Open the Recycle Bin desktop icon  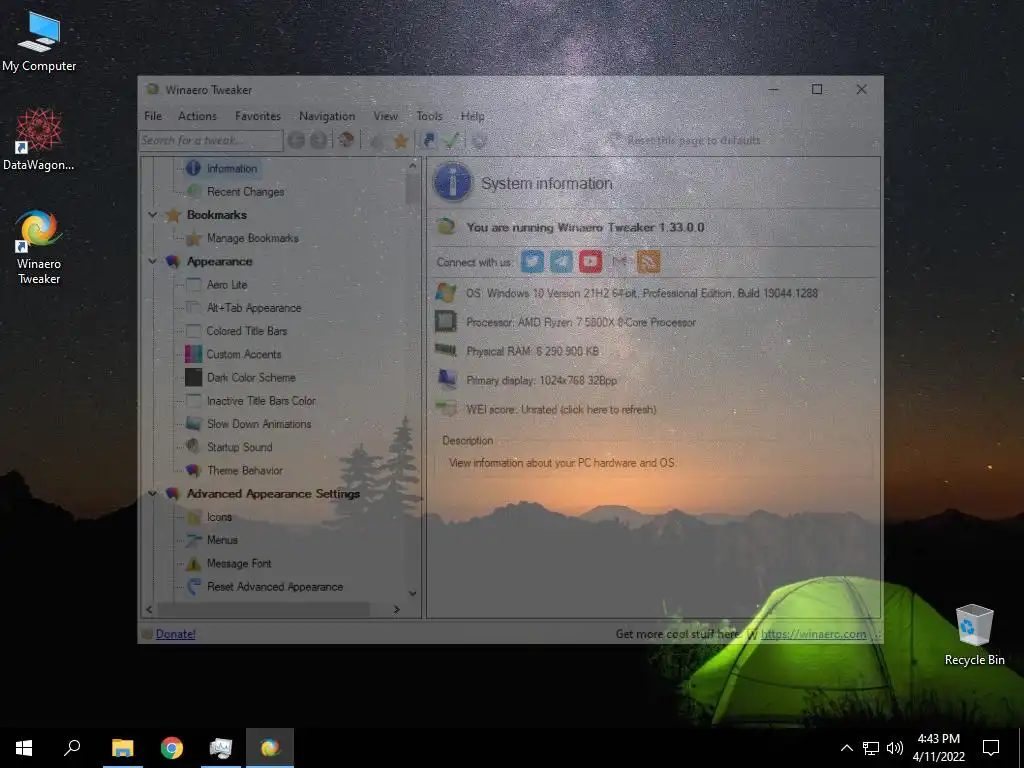coord(974,634)
